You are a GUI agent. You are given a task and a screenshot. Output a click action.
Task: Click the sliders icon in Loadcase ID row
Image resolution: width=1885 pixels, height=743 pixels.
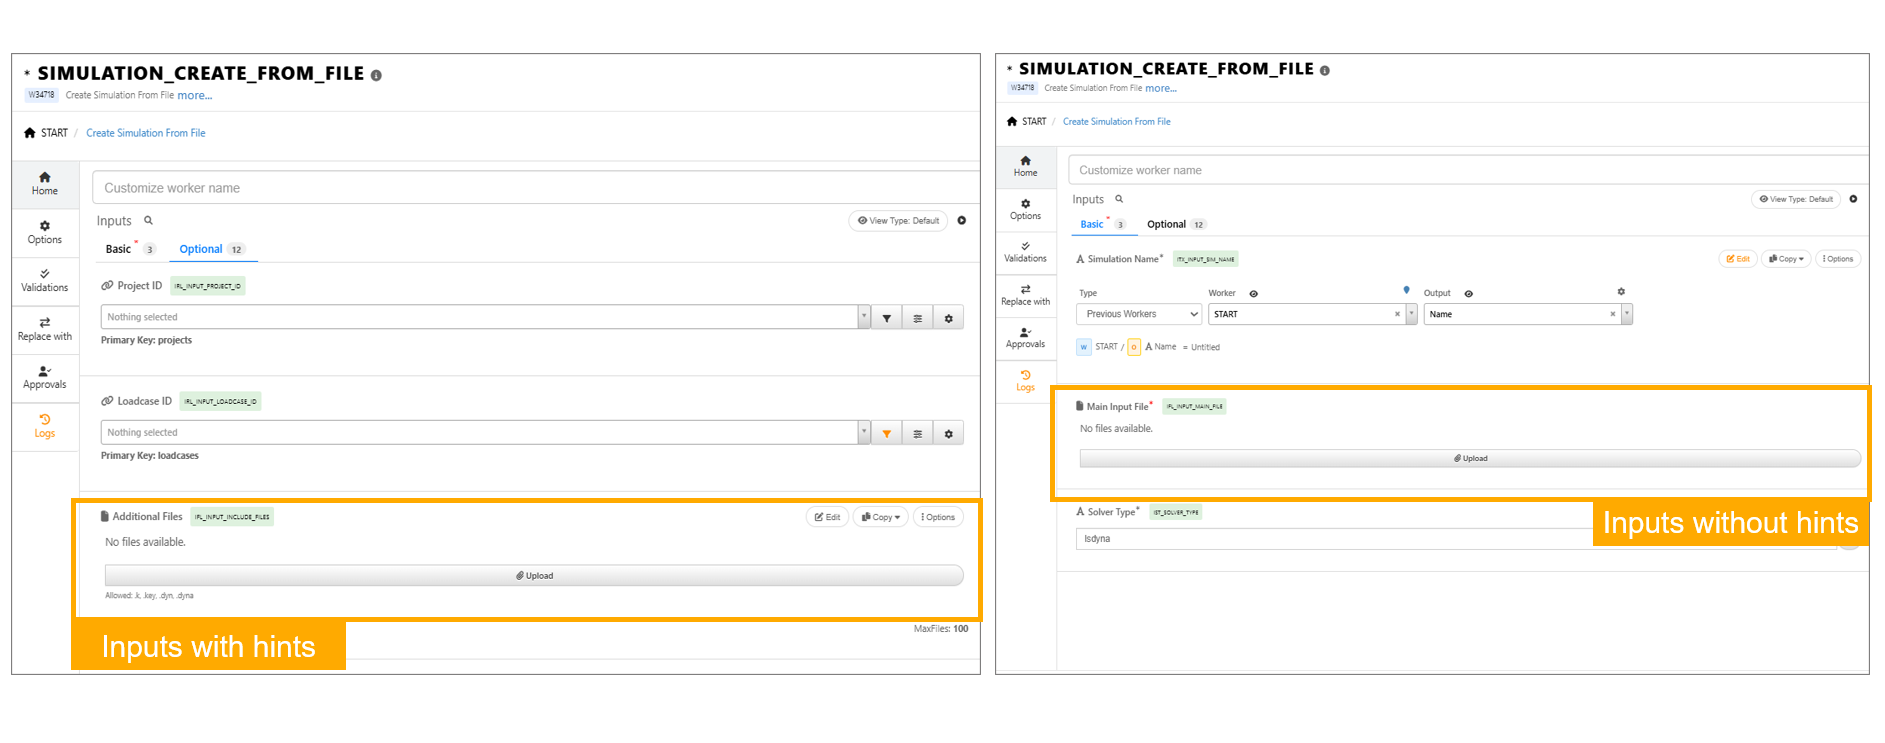coord(917,433)
